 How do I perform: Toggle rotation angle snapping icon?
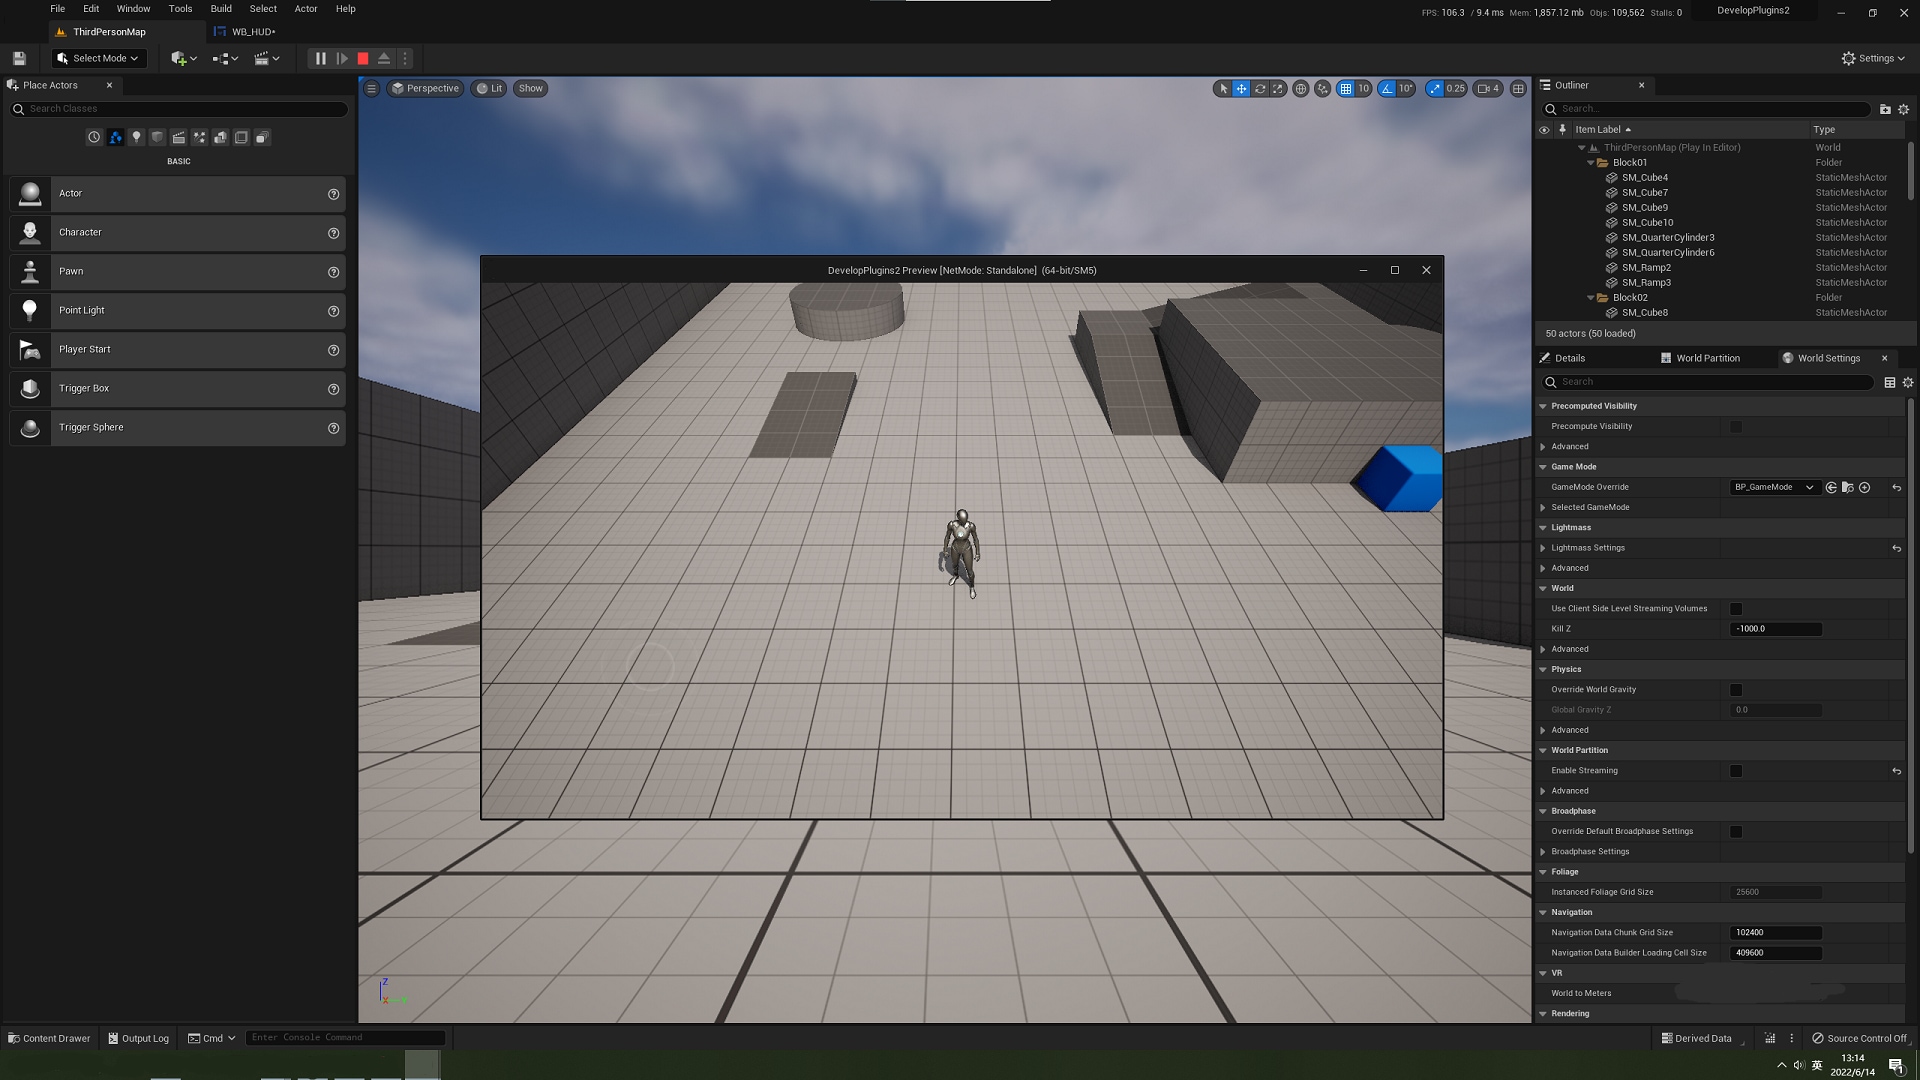click(1387, 89)
